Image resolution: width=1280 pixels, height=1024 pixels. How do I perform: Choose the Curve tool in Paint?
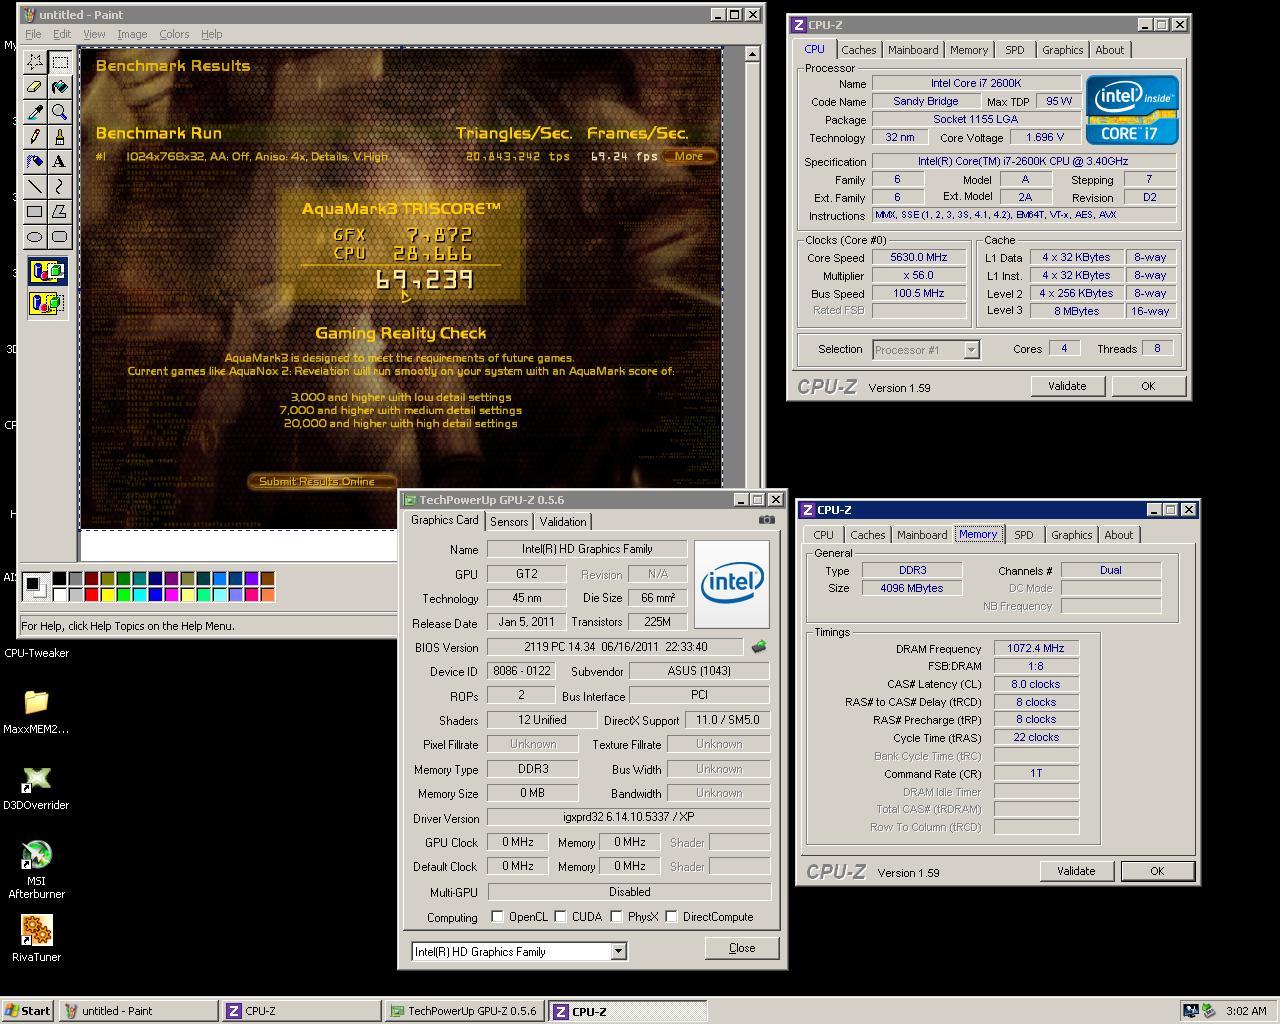pos(60,186)
